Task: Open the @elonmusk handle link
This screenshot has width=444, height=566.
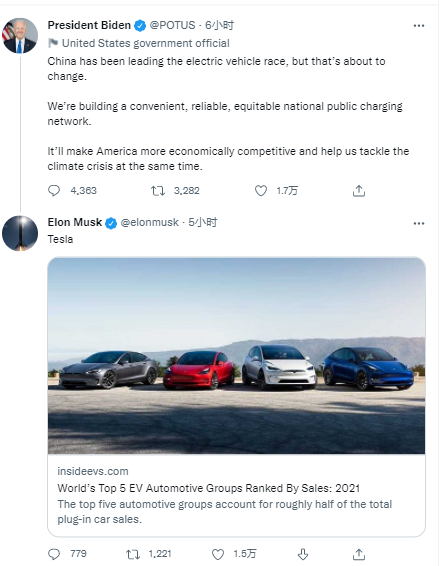Action: [x=149, y=222]
